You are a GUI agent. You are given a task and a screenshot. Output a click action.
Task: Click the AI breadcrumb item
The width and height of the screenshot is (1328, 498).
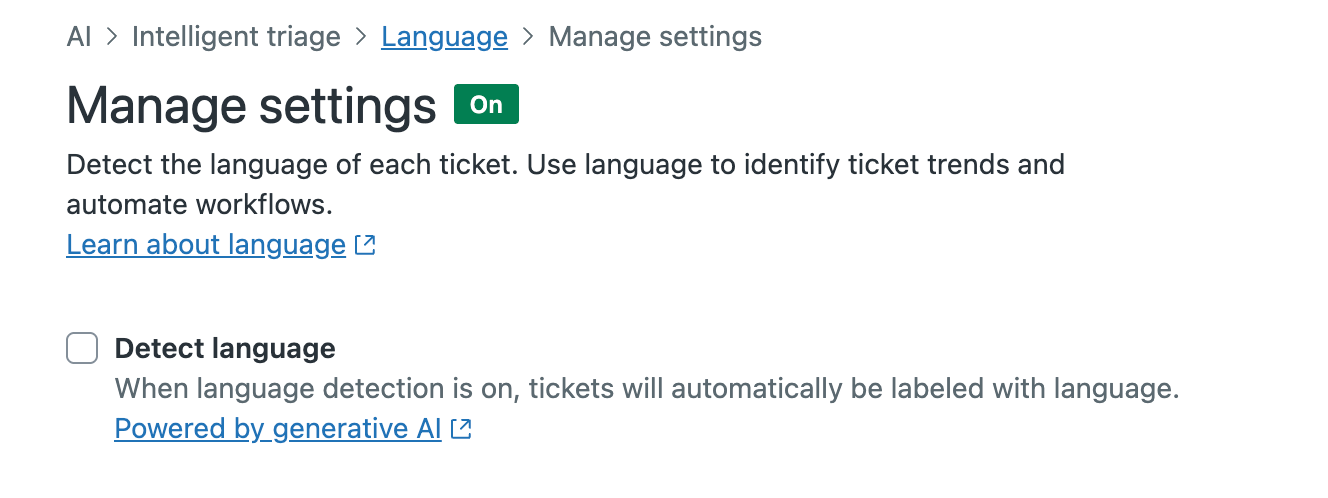tap(79, 37)
